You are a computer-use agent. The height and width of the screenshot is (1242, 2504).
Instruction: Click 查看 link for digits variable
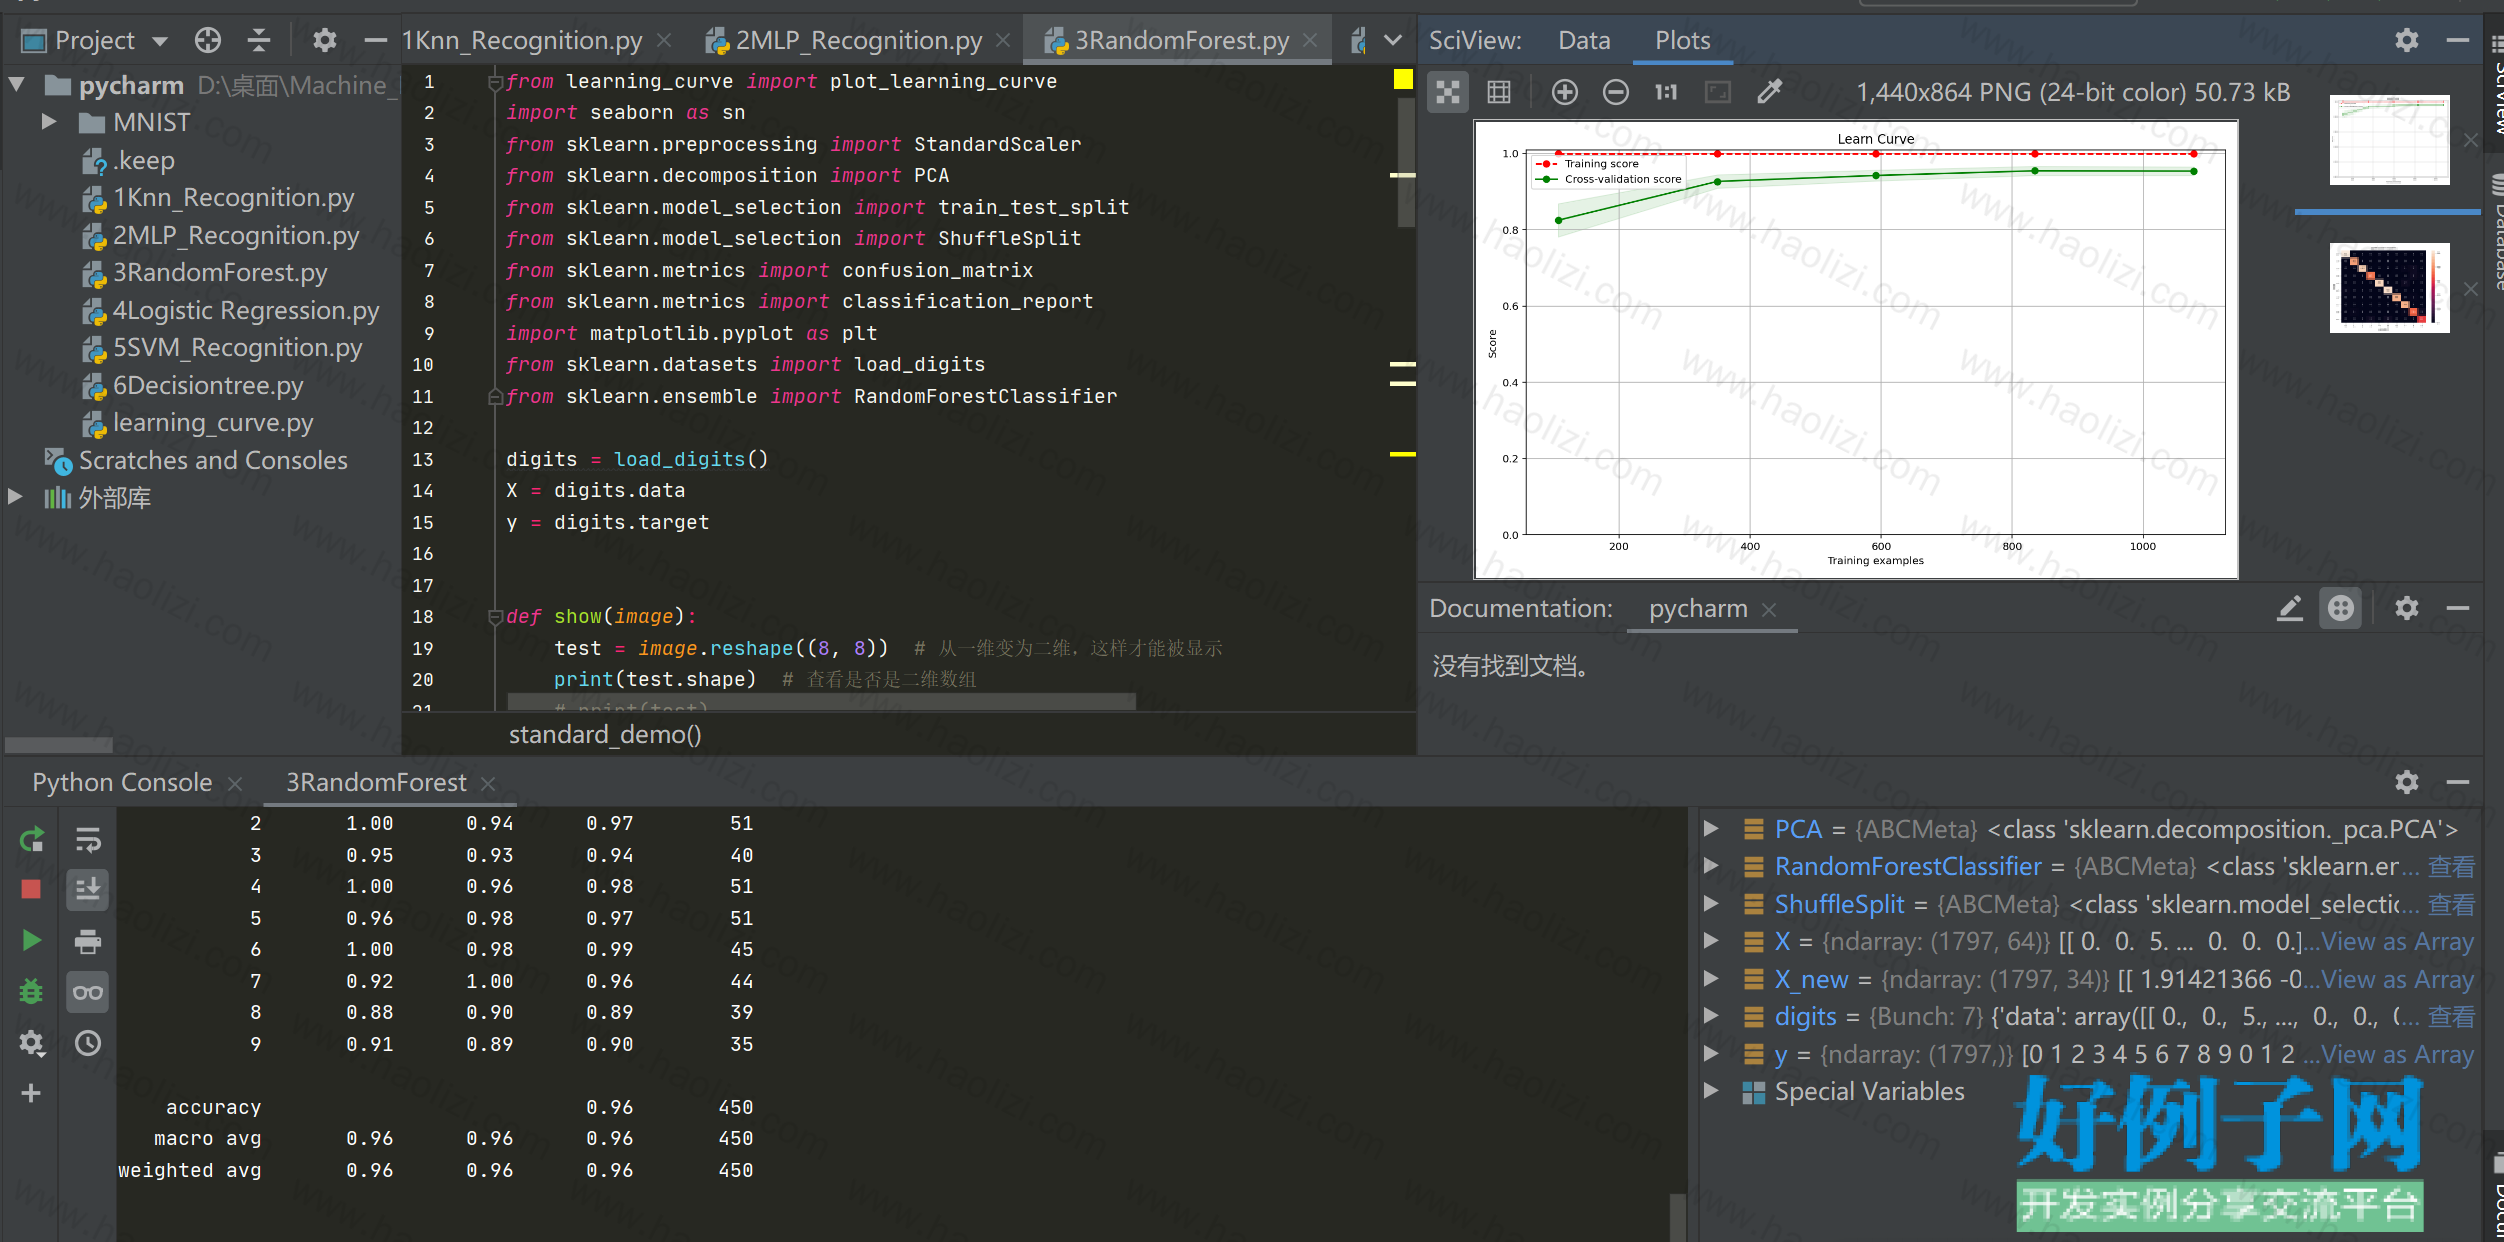2452,1016
